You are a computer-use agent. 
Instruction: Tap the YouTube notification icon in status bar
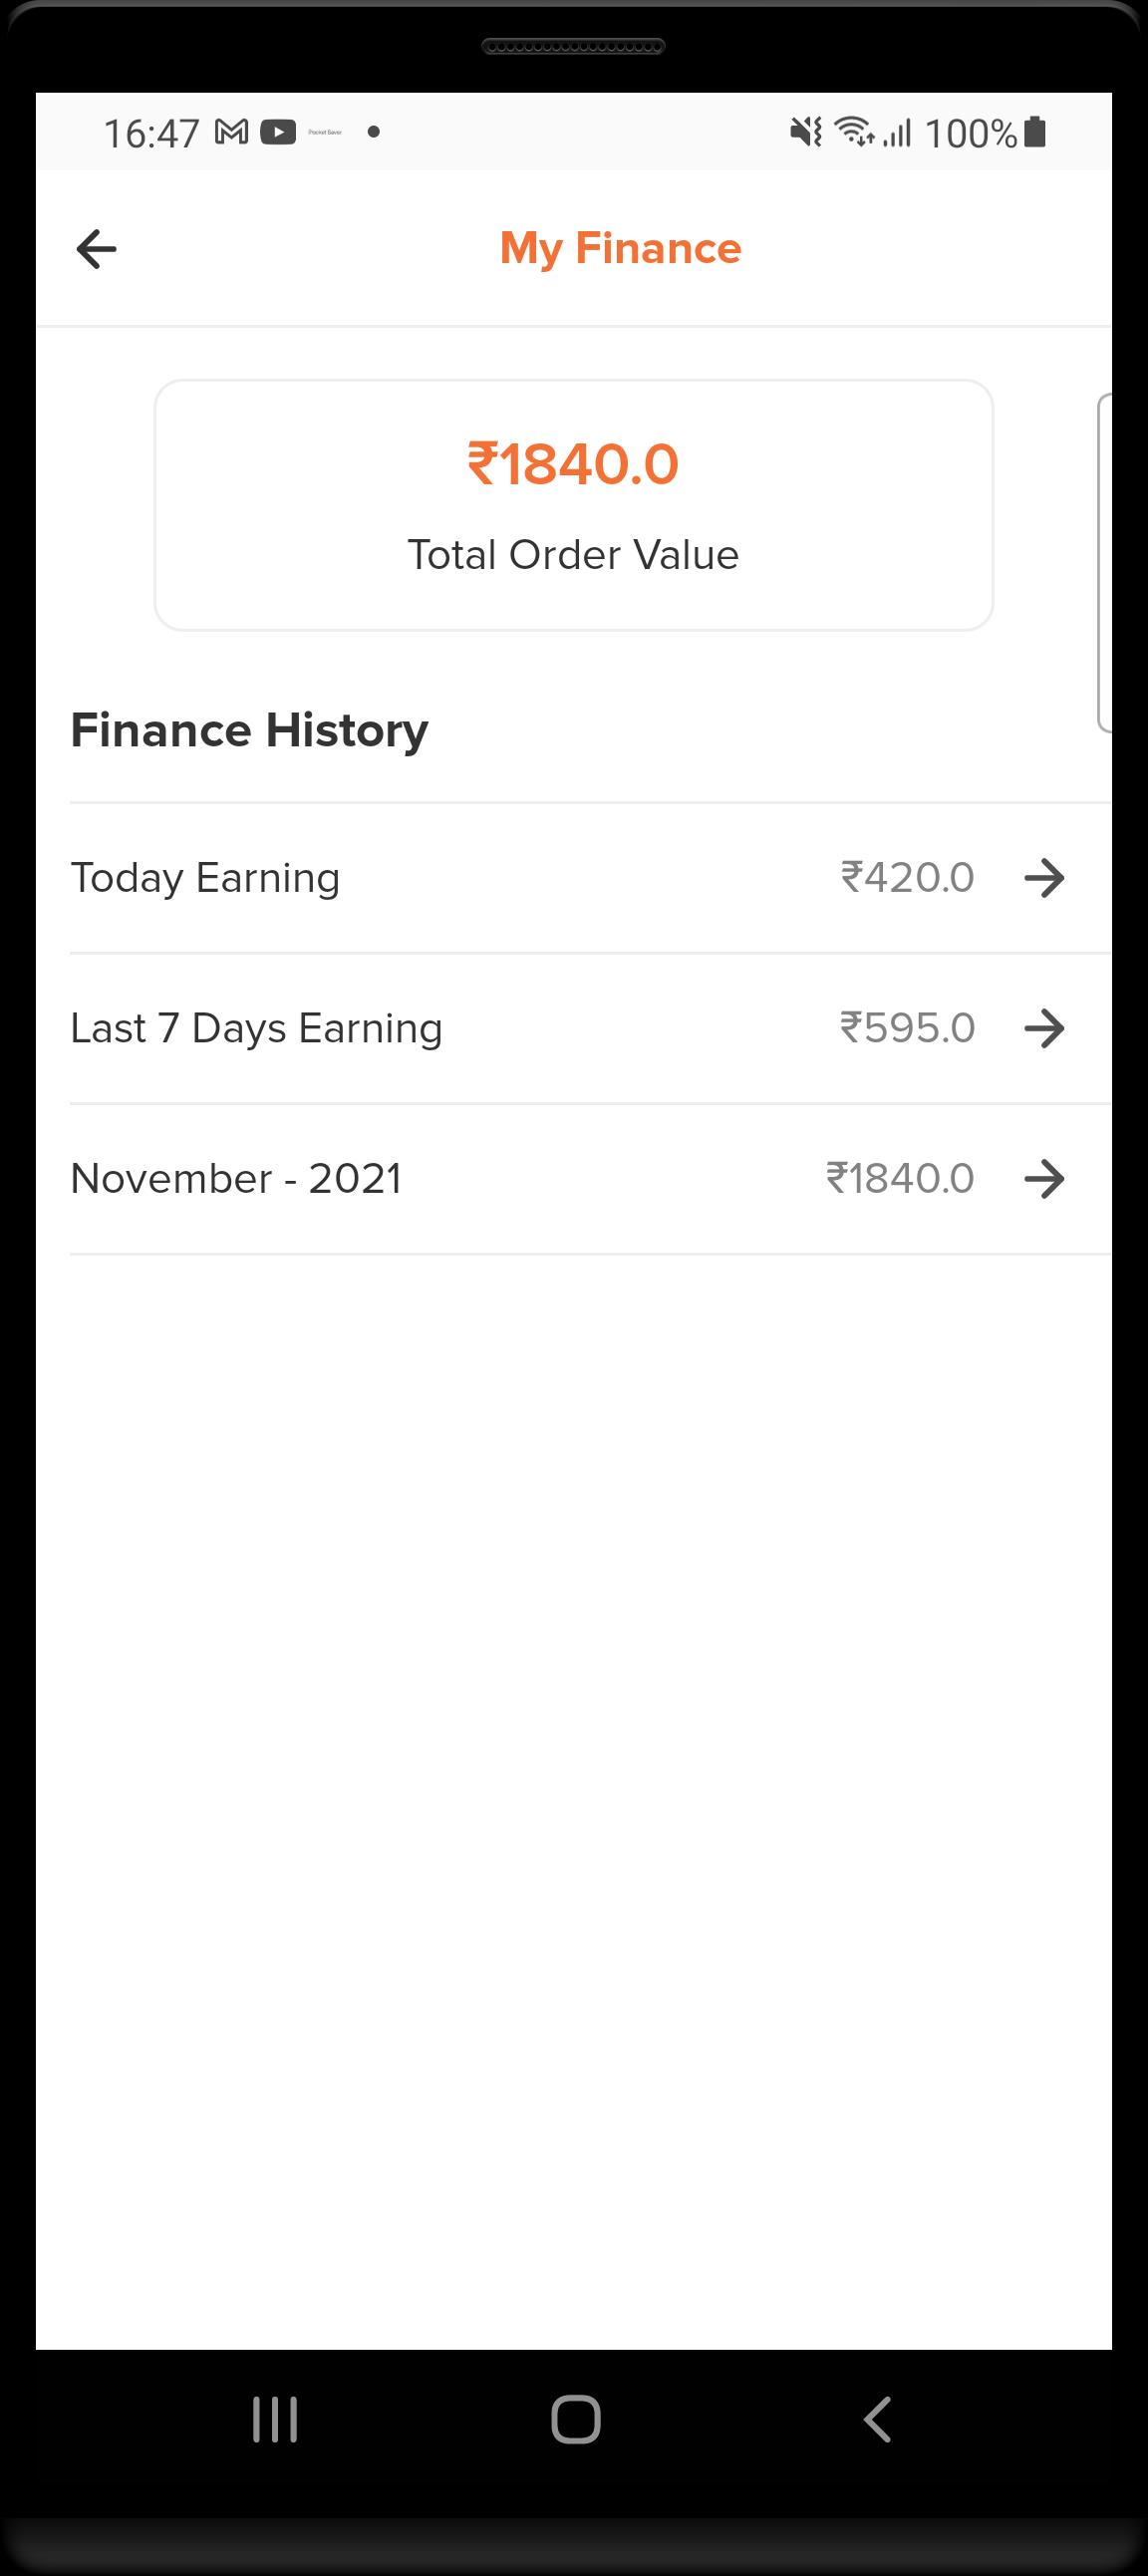pyautogui.click(x=278, y=132)
